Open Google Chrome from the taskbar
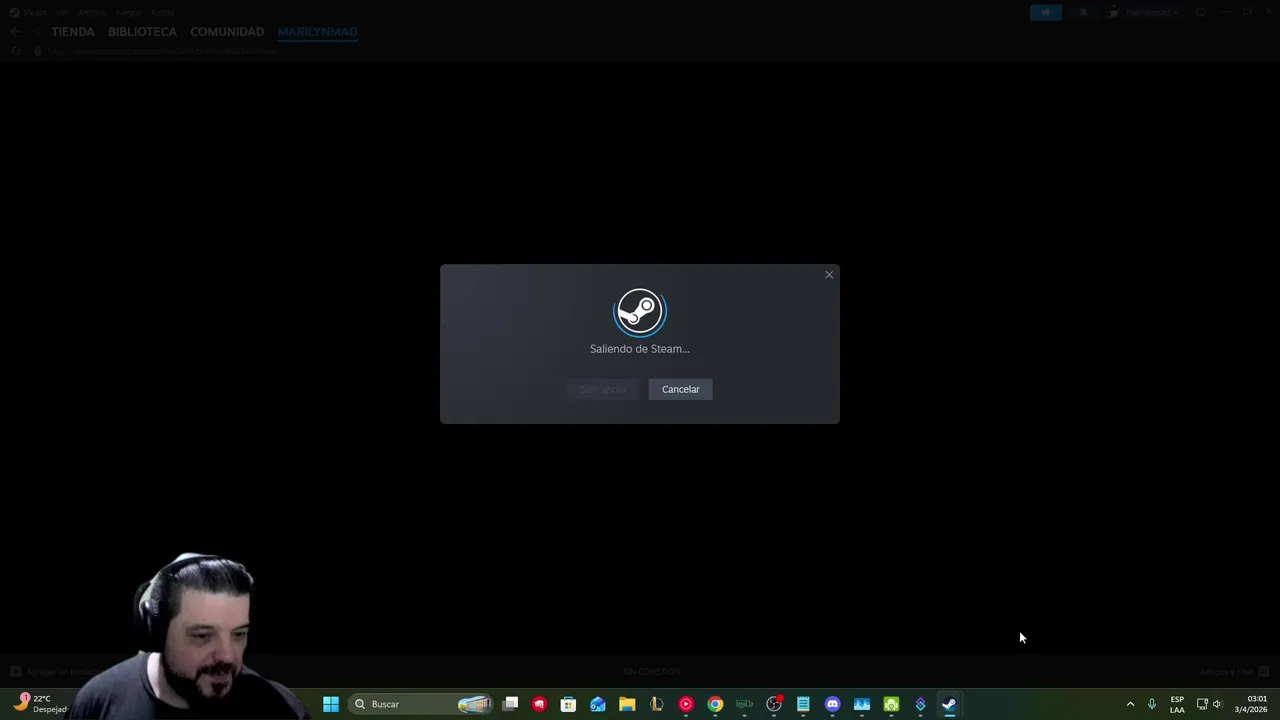 [x=715, y=704]
